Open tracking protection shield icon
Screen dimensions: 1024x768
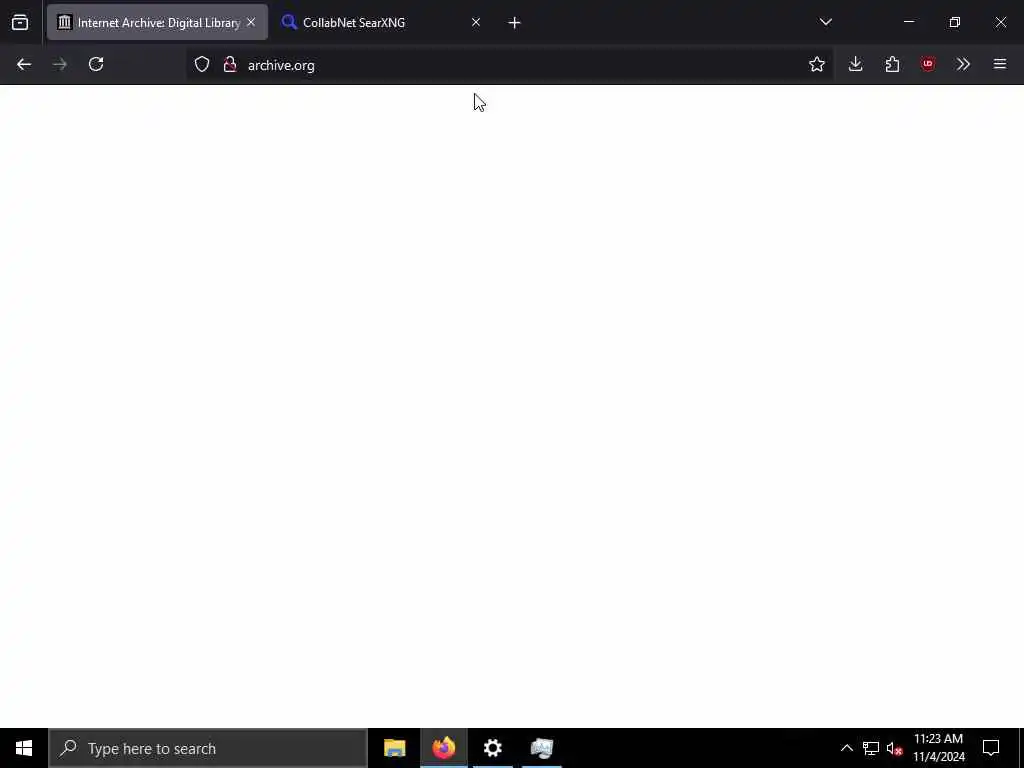[x=202, y=64]
